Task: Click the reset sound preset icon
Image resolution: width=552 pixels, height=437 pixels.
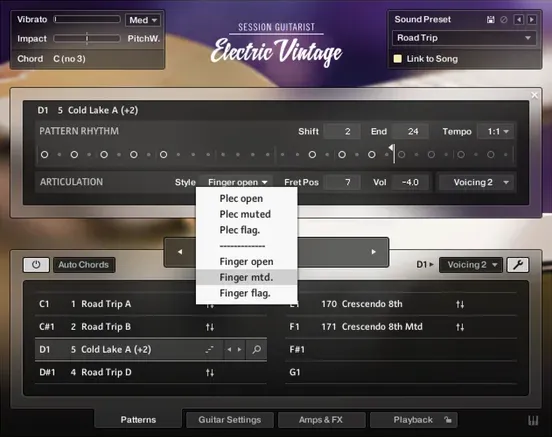Action: pos(504,20)
